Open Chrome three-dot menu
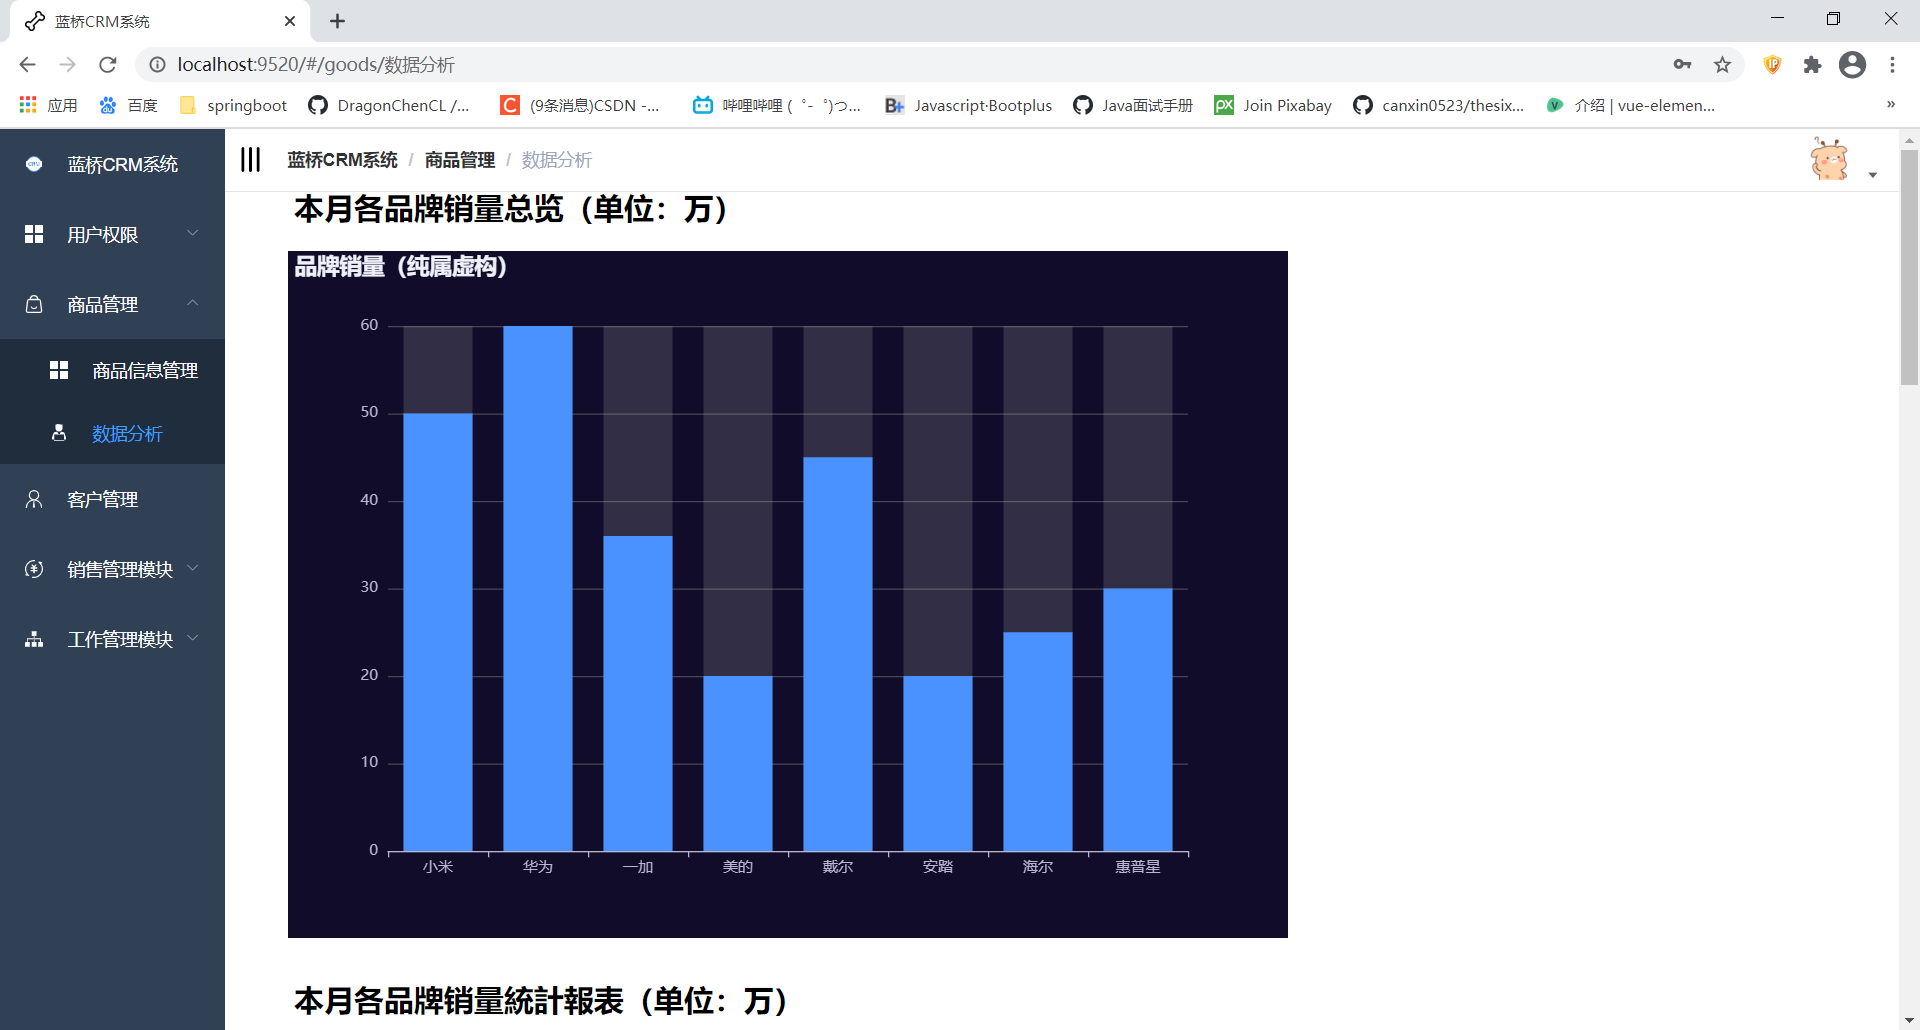Screen dimensions: 1920x1030 click(1892, 64)
